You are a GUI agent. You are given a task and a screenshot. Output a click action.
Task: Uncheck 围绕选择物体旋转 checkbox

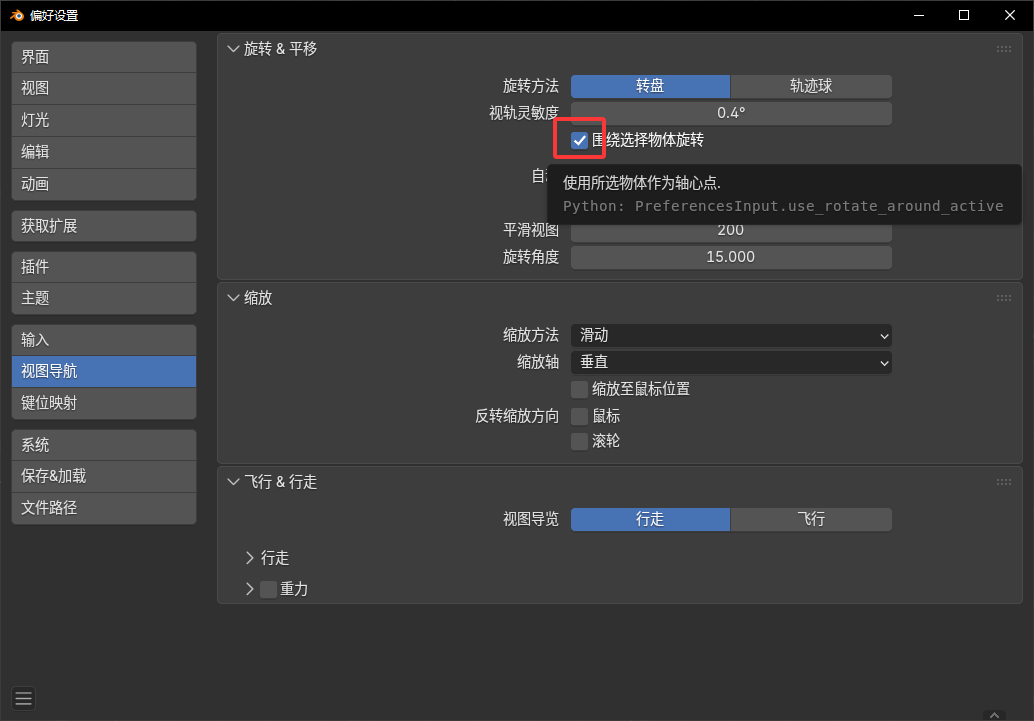point(580,140)
